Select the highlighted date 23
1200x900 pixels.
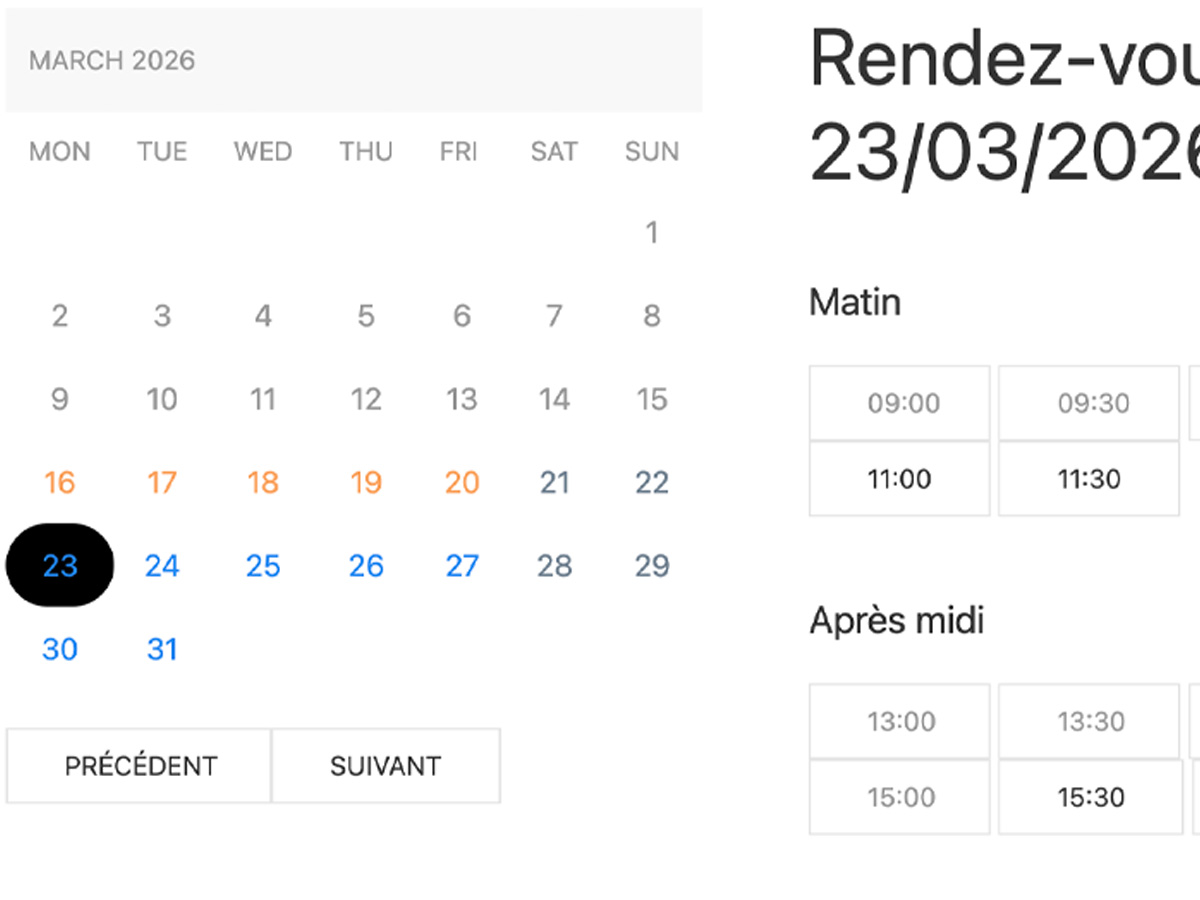click(59, 566)
